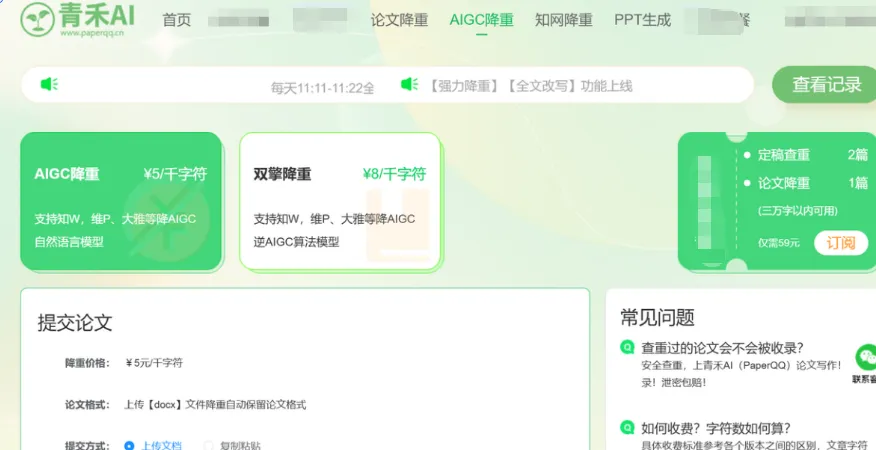
Task: Click the 查看记录 button
Action: 826,84
